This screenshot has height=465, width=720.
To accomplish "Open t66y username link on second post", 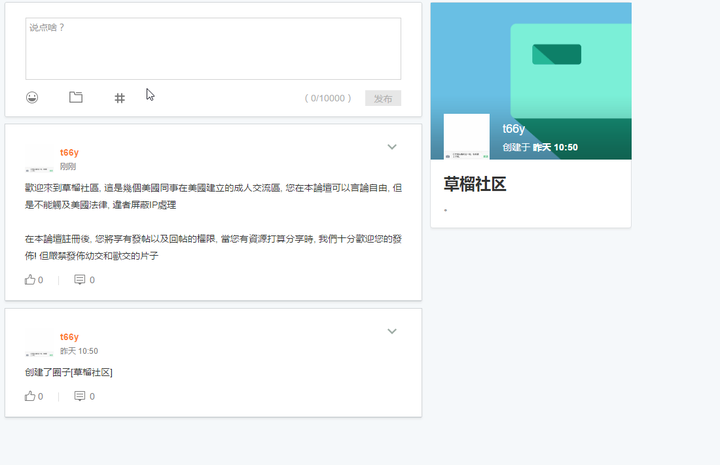I will [x=69, y=337].
